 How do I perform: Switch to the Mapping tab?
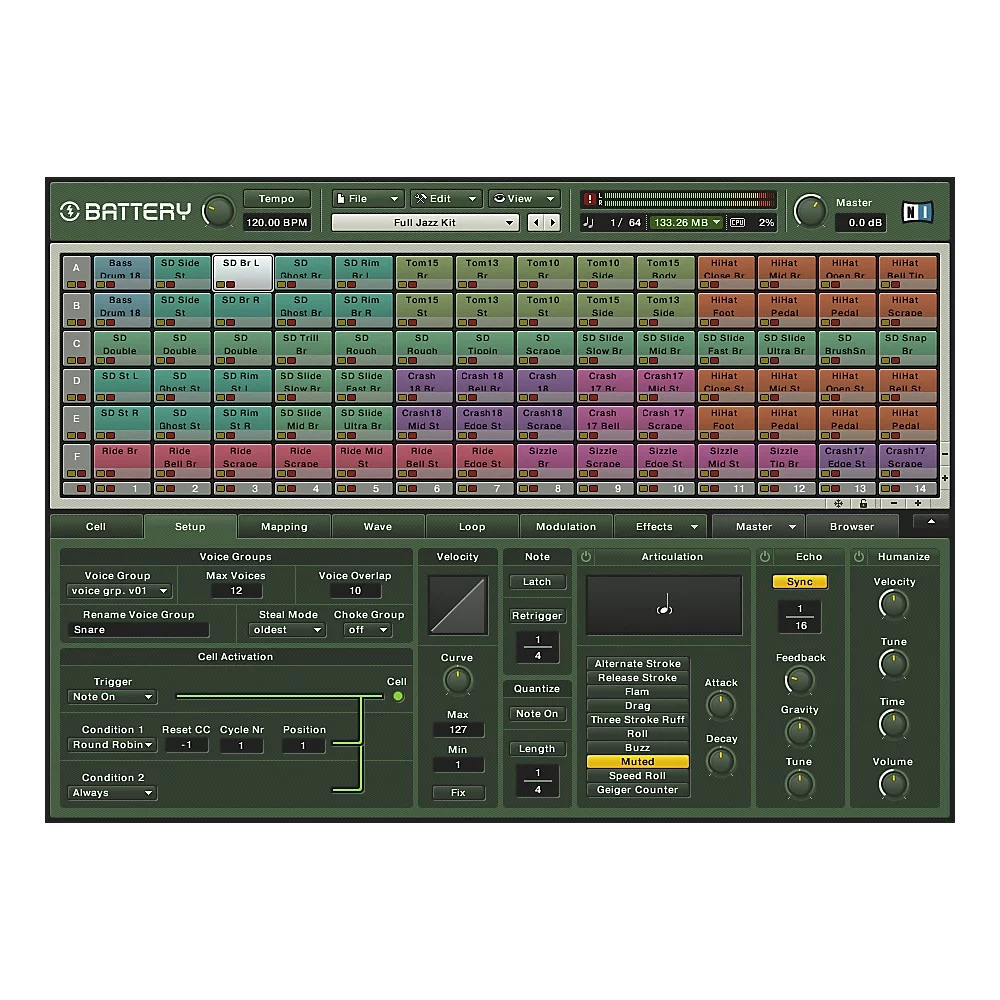pyautogui.click(x=284, y=527)
